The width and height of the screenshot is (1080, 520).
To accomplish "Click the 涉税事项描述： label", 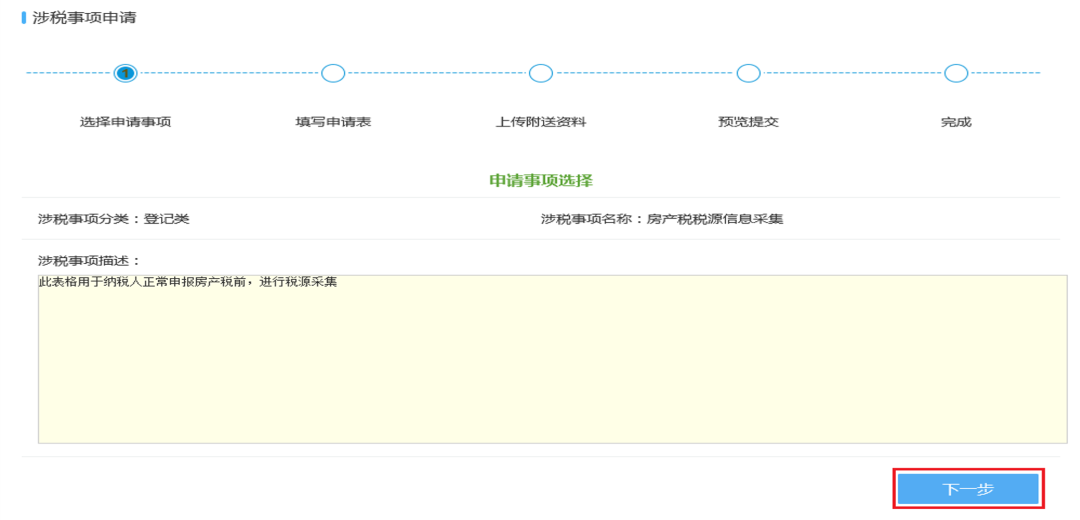I will pos(89,261).
